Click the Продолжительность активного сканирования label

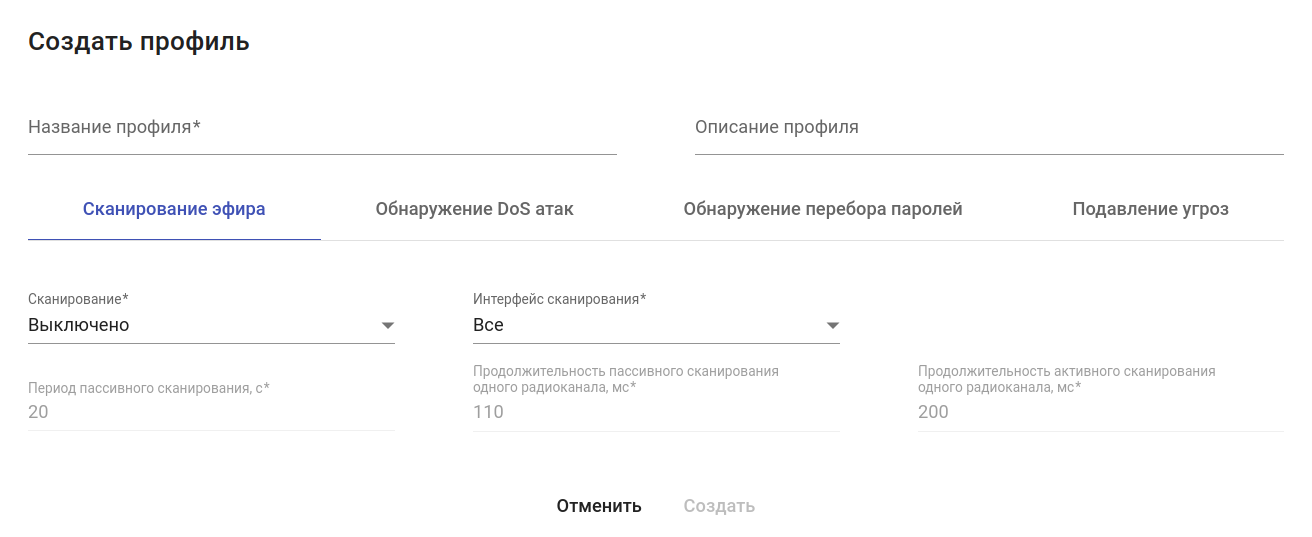pos(1066,378)
